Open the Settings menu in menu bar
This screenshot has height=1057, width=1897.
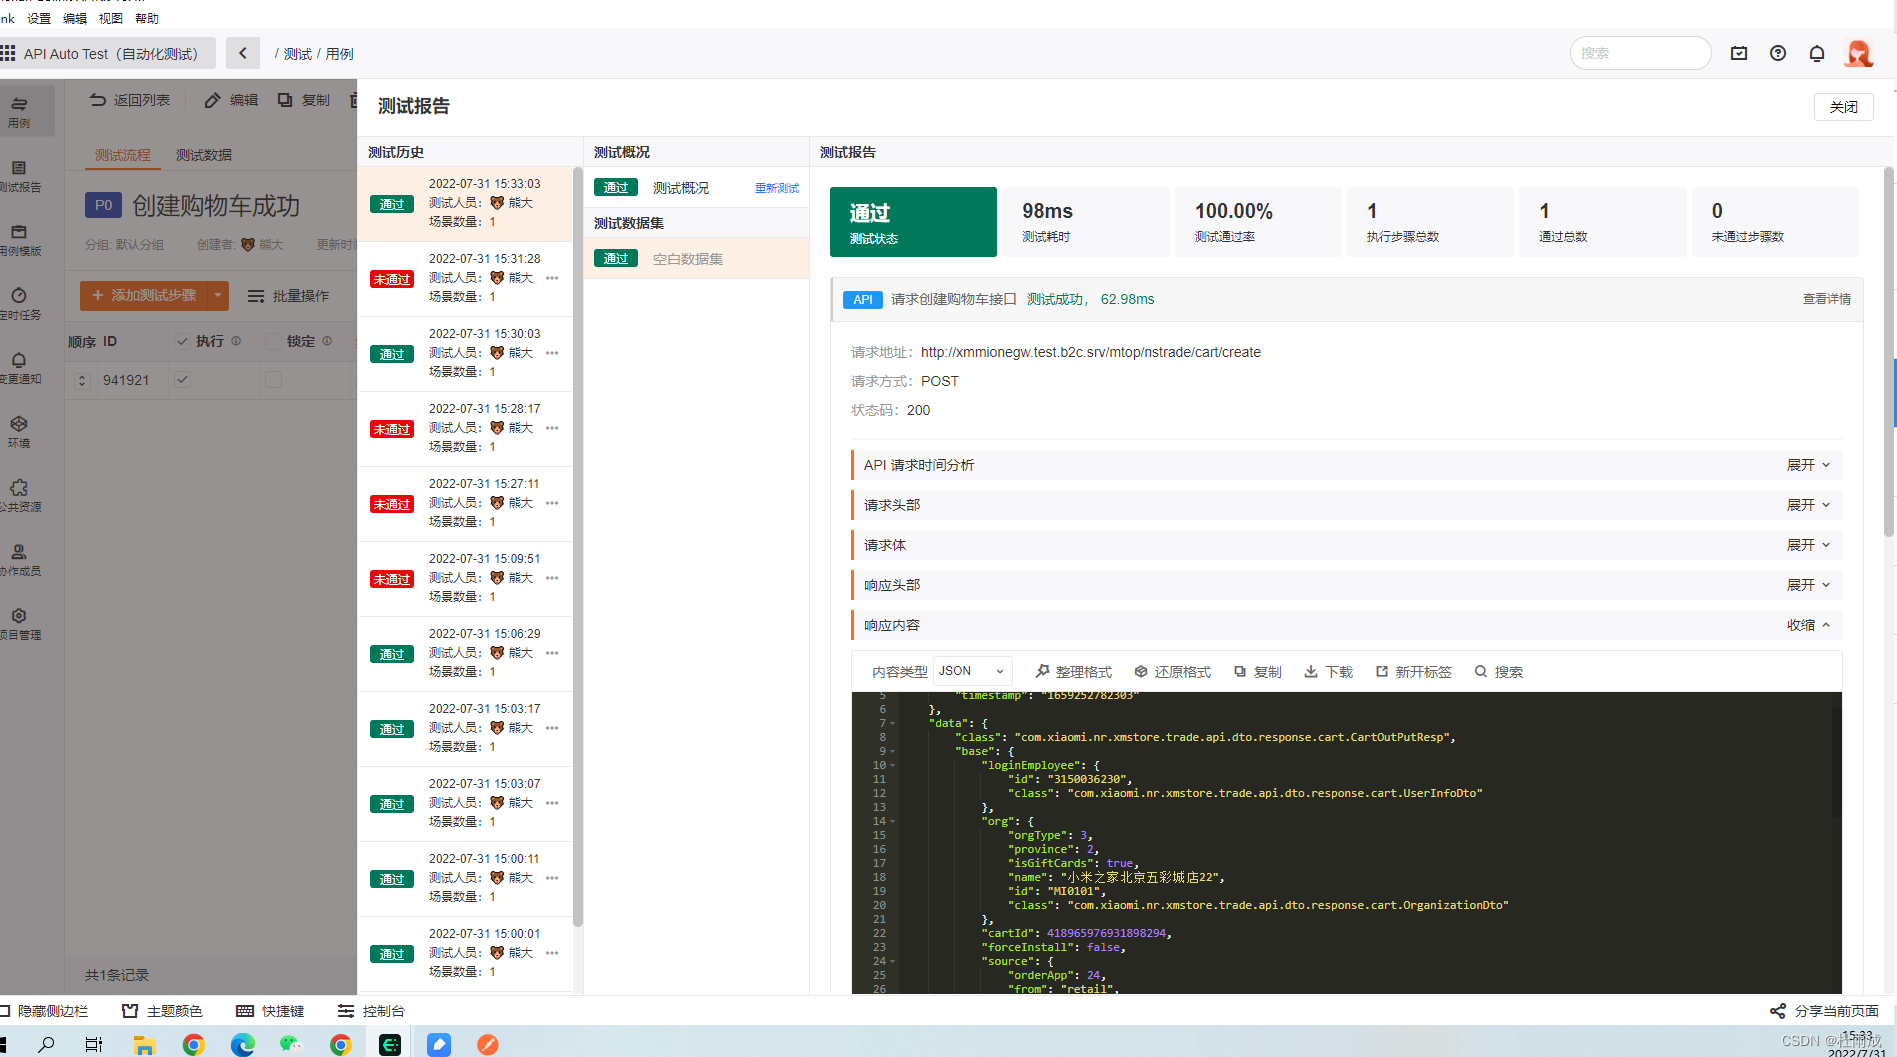click(x=39, y=18)
